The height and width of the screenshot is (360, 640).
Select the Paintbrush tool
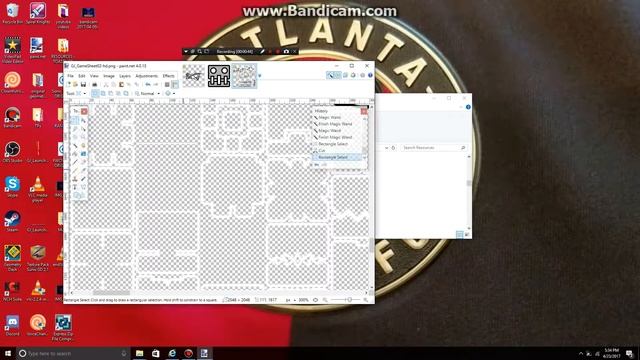coord(75,162)
